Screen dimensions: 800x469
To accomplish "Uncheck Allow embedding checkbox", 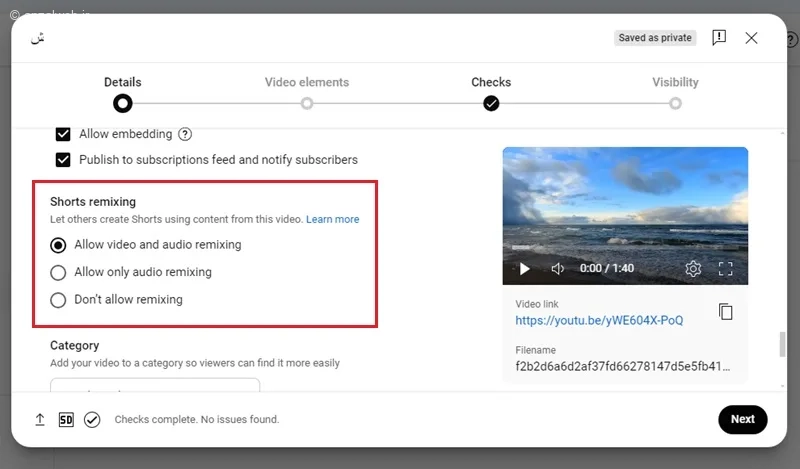I will coord(63,134).
